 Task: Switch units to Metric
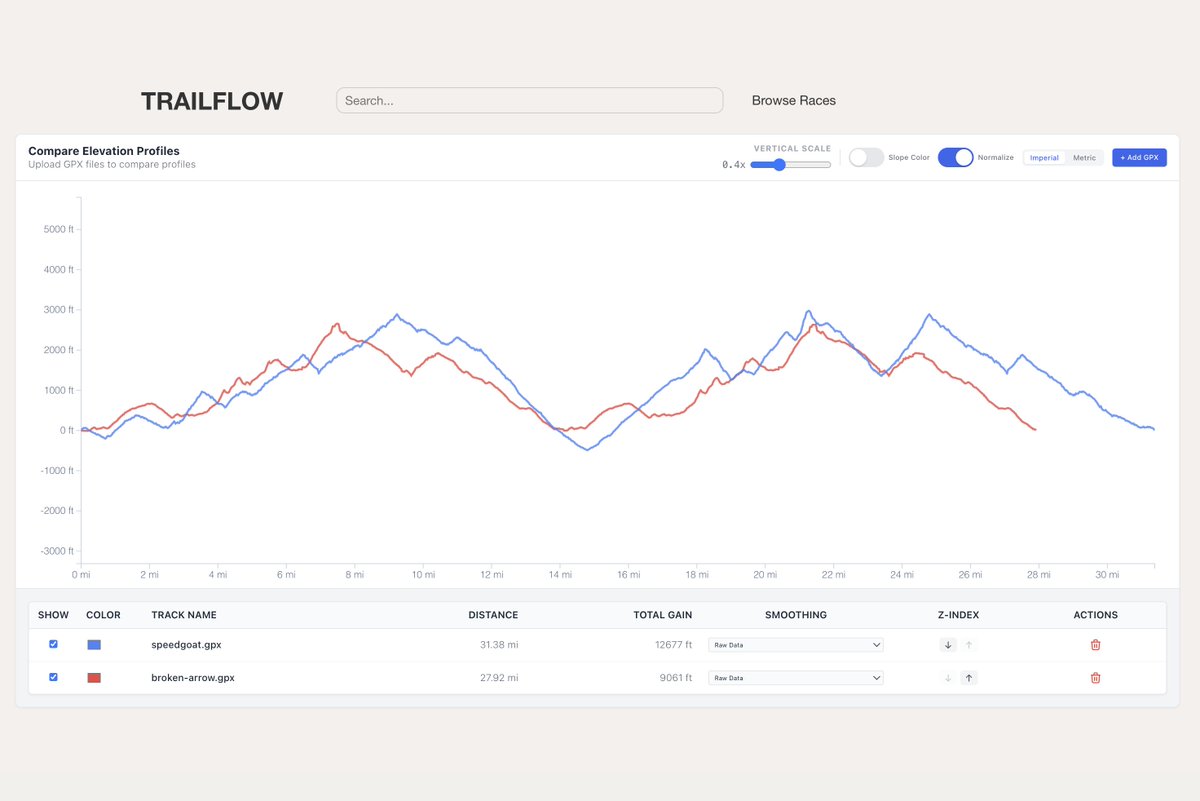click(x=1084, y=158)
